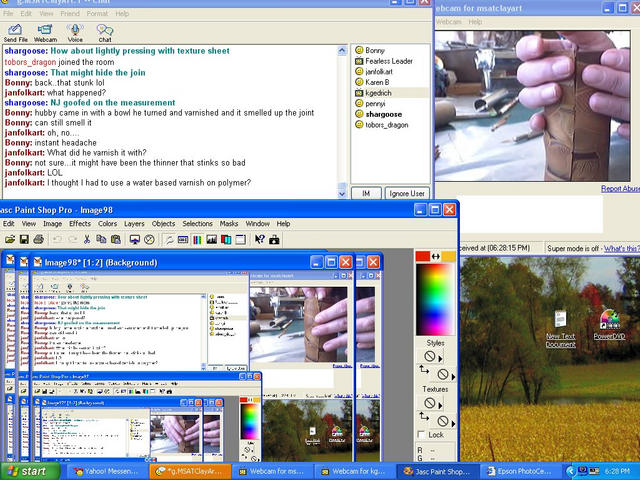Paste clipboard in Paint Shop Pro toolbar

click(x=116, y=240)
